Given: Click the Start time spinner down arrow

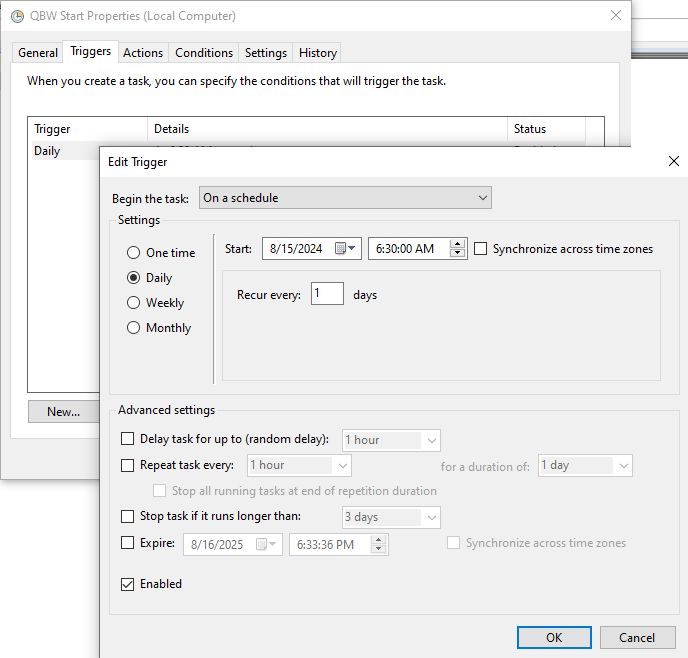Looking at the screenshot, I should (x=458, y=254).
